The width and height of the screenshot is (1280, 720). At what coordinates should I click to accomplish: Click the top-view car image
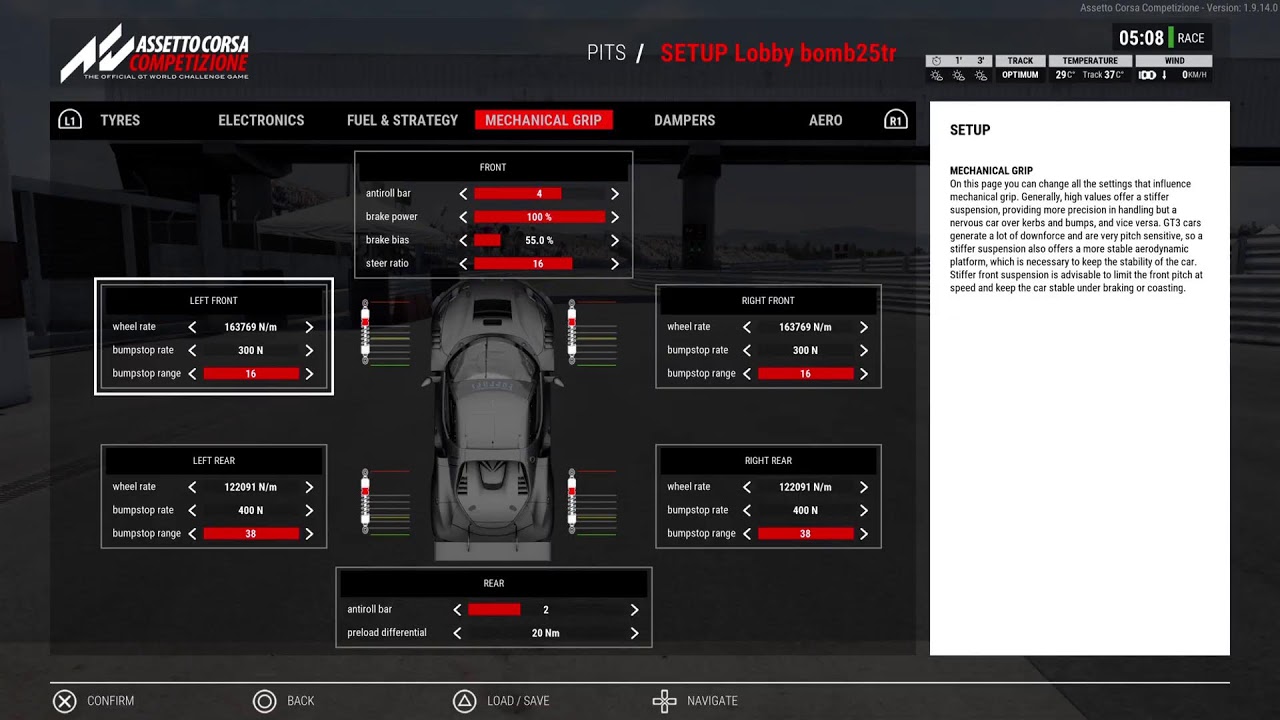click(493, 420)
